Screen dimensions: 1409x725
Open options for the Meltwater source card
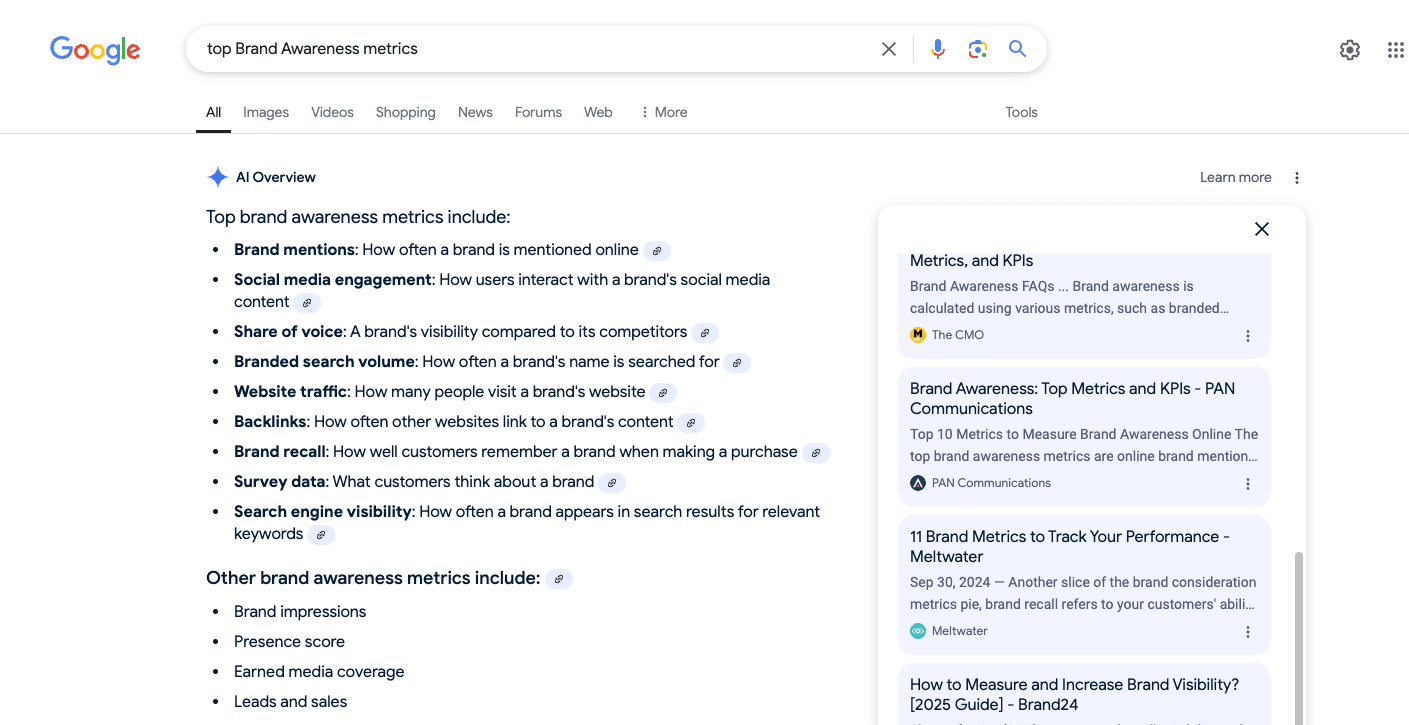point(1247,632)
